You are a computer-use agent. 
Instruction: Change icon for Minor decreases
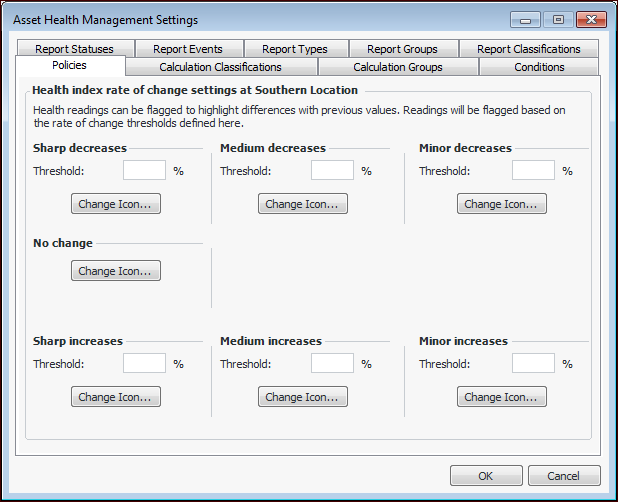pyautogui.click(x=502, y=204)
